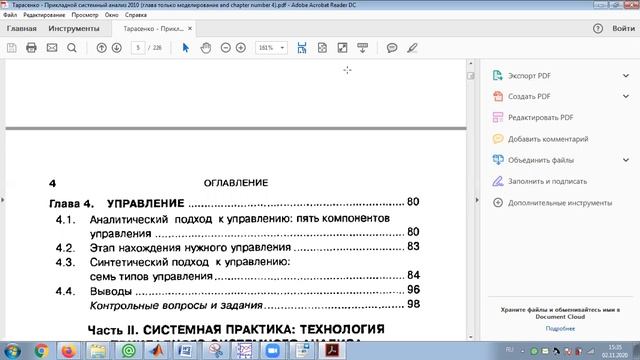Image resolution: width=640 pixels, height=360 pixels.
Task: Open the Find text magnifier icon
Action: pyautogui.click(x=72, y=48)
